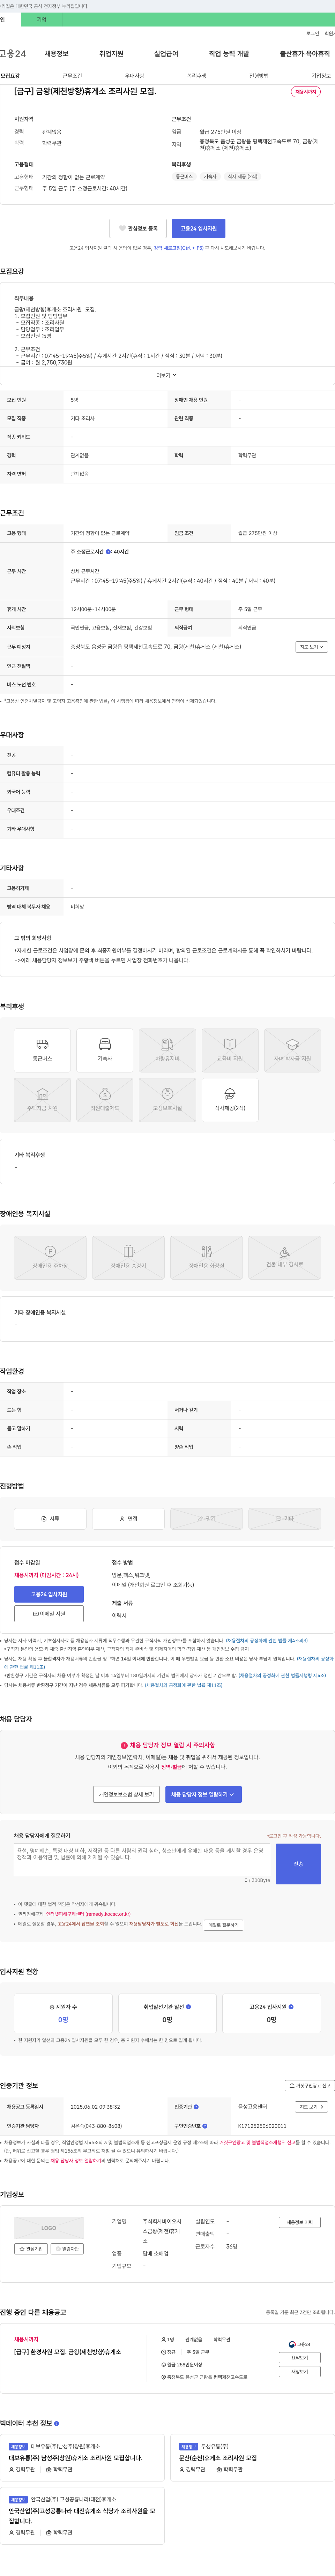Screen dimensions: 335x2576
Task: Open the 직업 능력 개발 menu
Action: pos(229,54)
